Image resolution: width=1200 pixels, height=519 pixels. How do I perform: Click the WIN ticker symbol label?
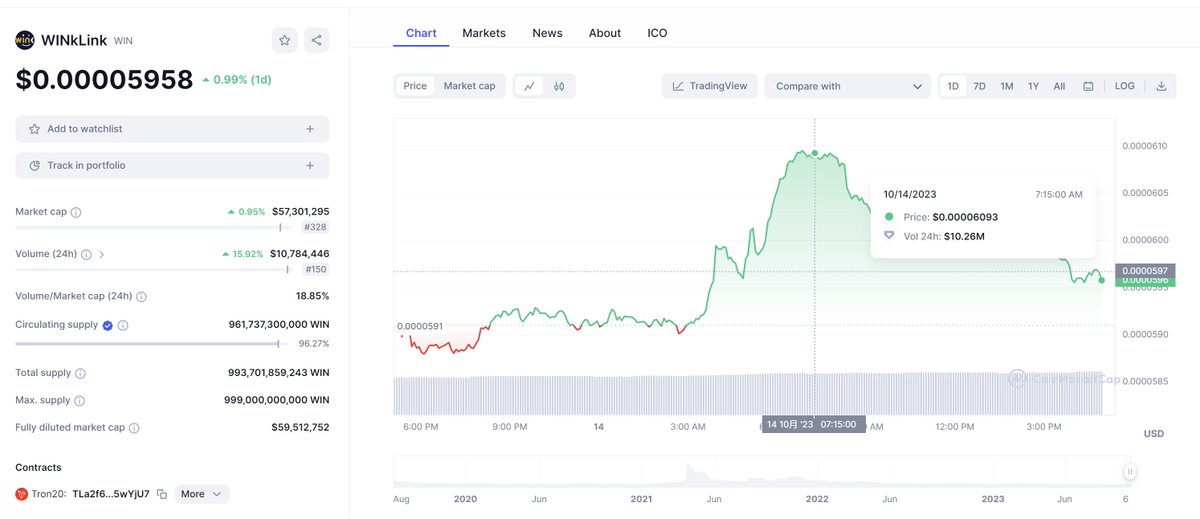tap(123, 41)
